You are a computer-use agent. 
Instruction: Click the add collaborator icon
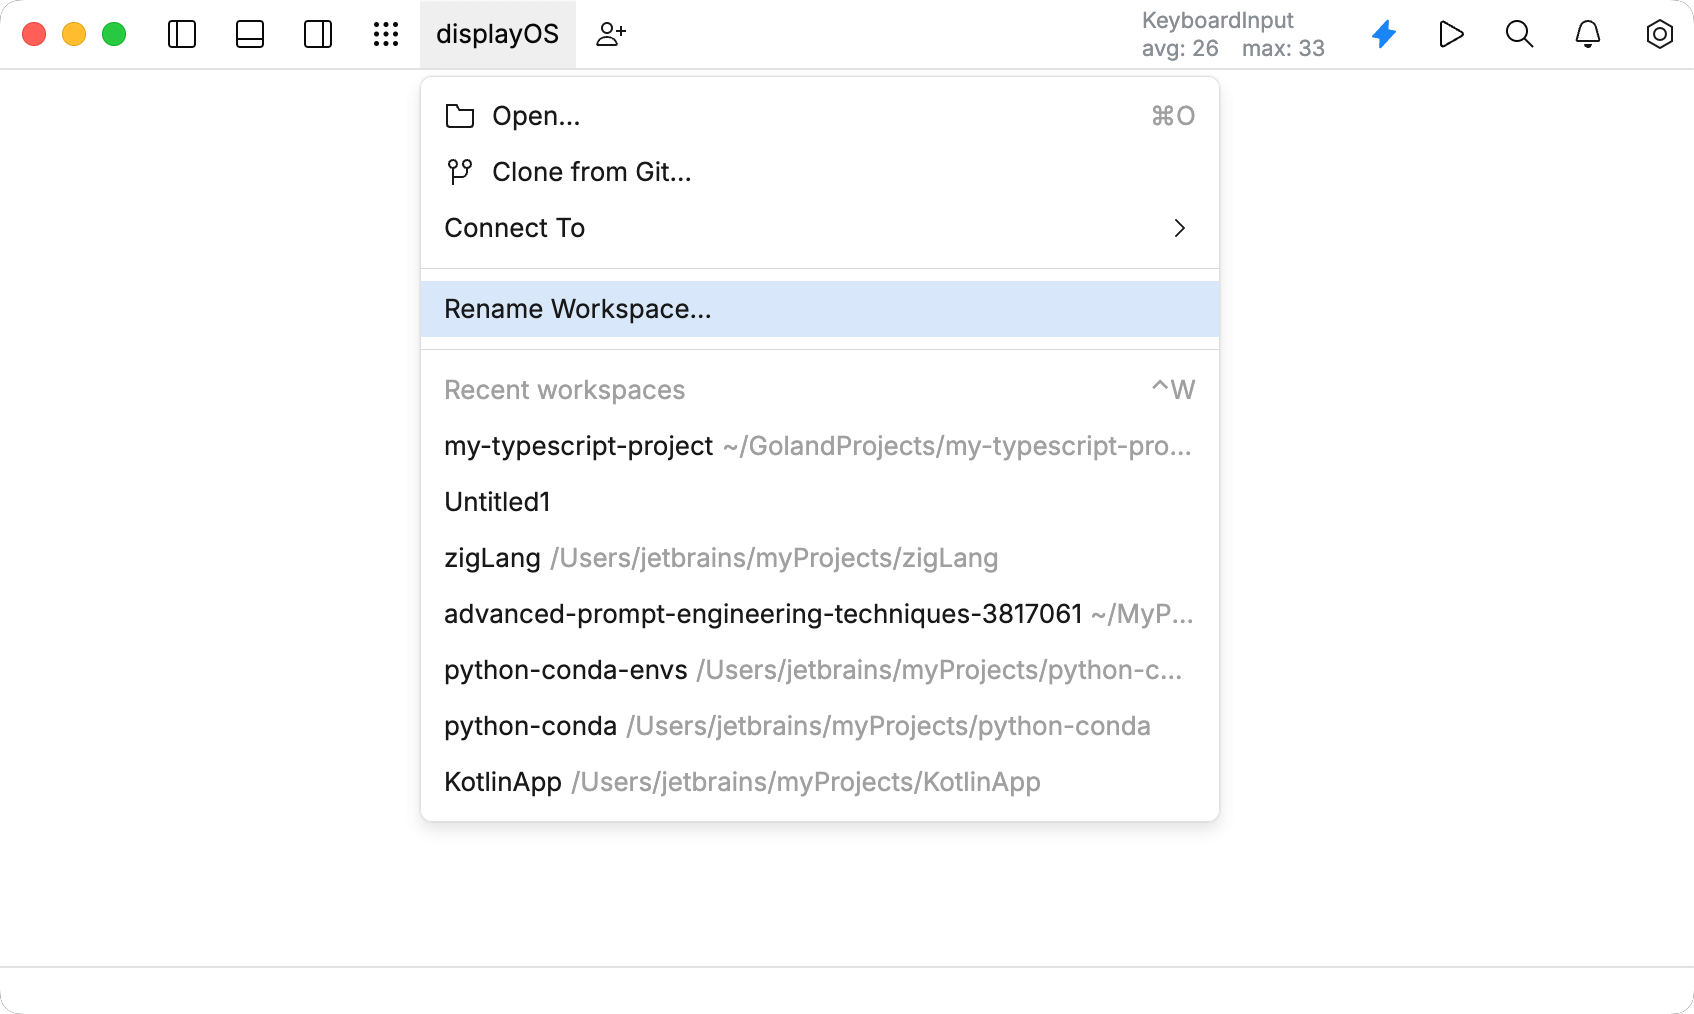point(611,33)
